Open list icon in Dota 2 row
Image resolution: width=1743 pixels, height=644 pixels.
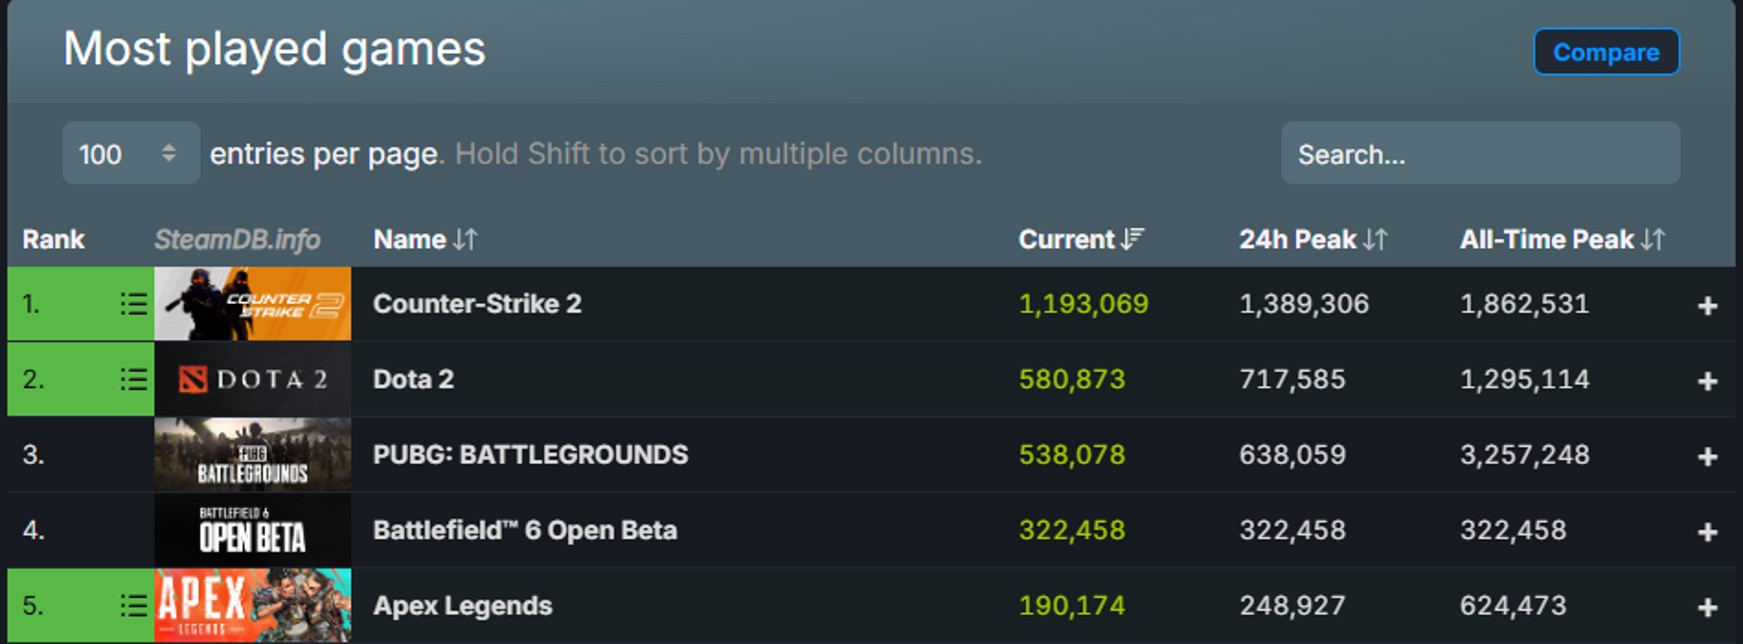coord(133,379)
